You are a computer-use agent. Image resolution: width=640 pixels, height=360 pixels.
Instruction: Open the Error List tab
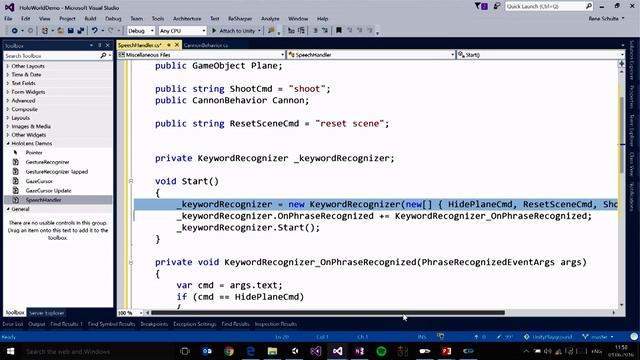[13, 324]
